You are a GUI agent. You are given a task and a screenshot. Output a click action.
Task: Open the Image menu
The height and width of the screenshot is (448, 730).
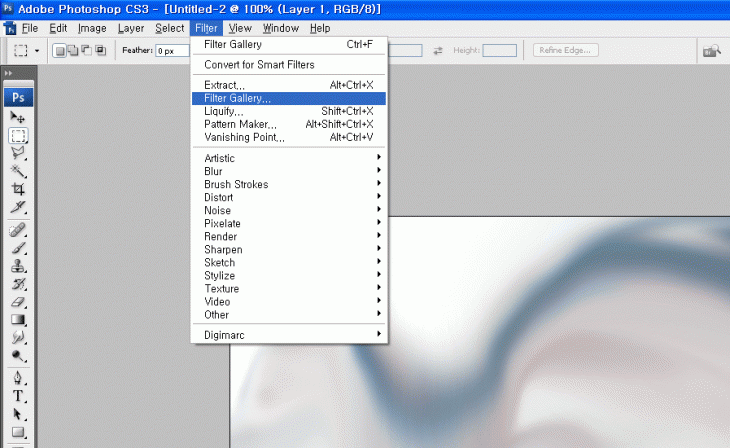click(92, 28)
